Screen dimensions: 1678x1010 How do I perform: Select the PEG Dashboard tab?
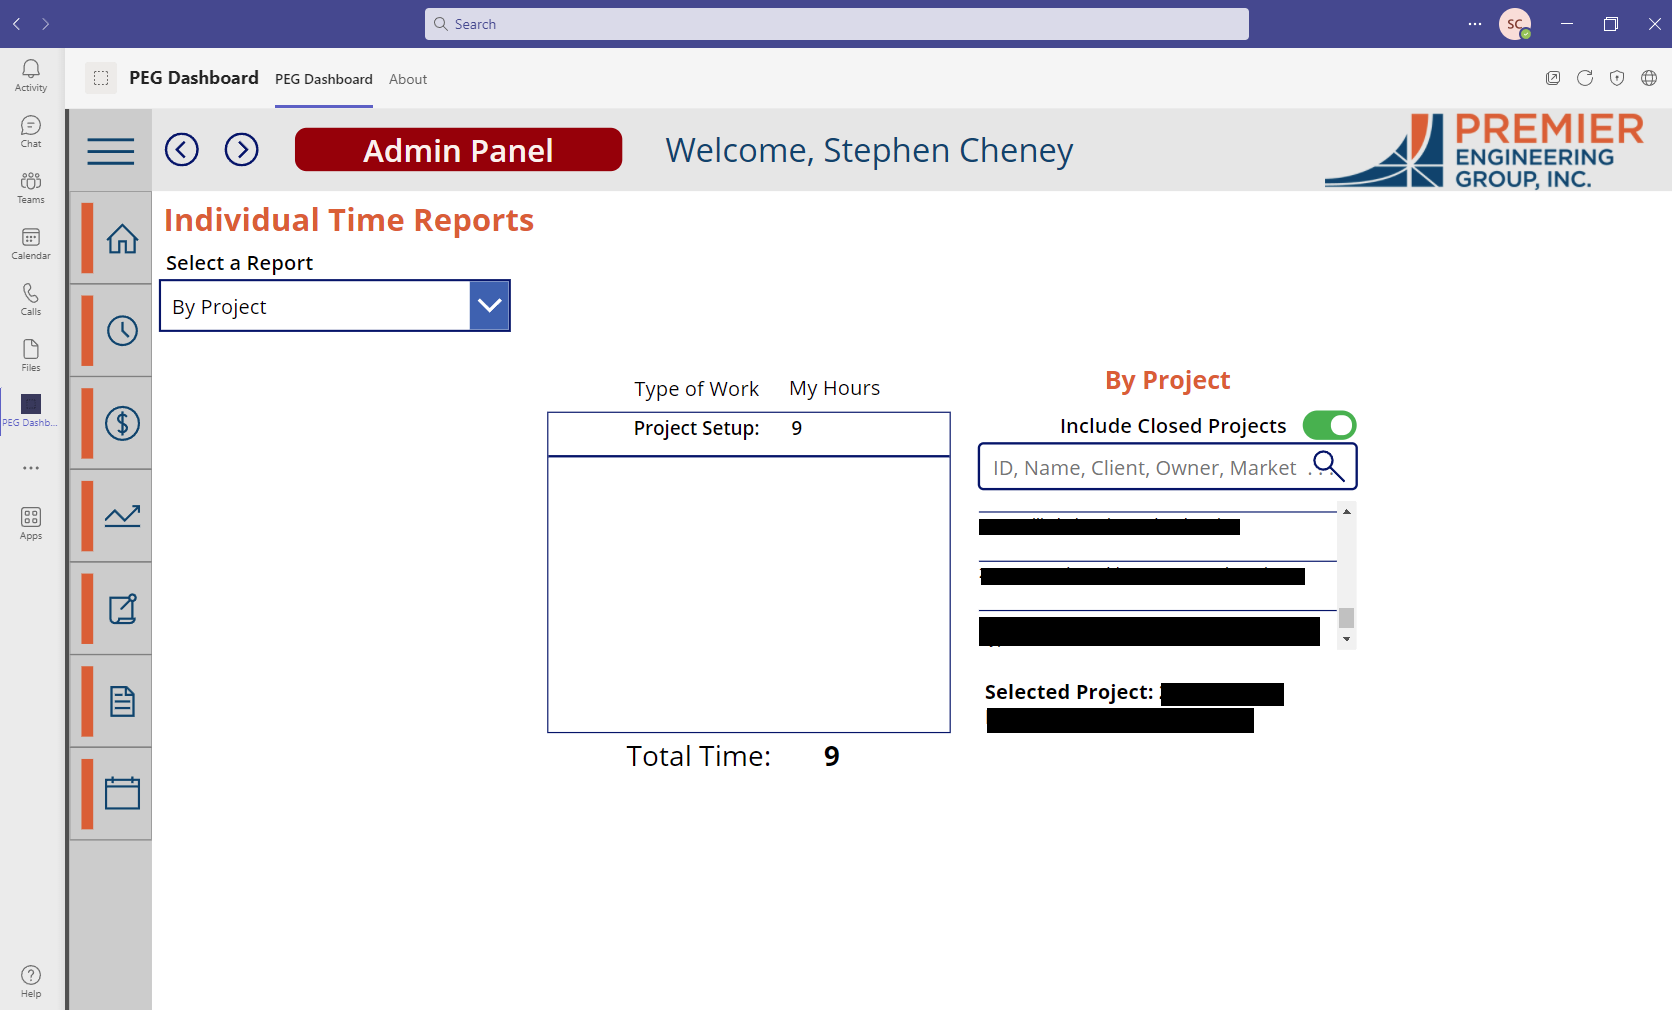(323, 79)
